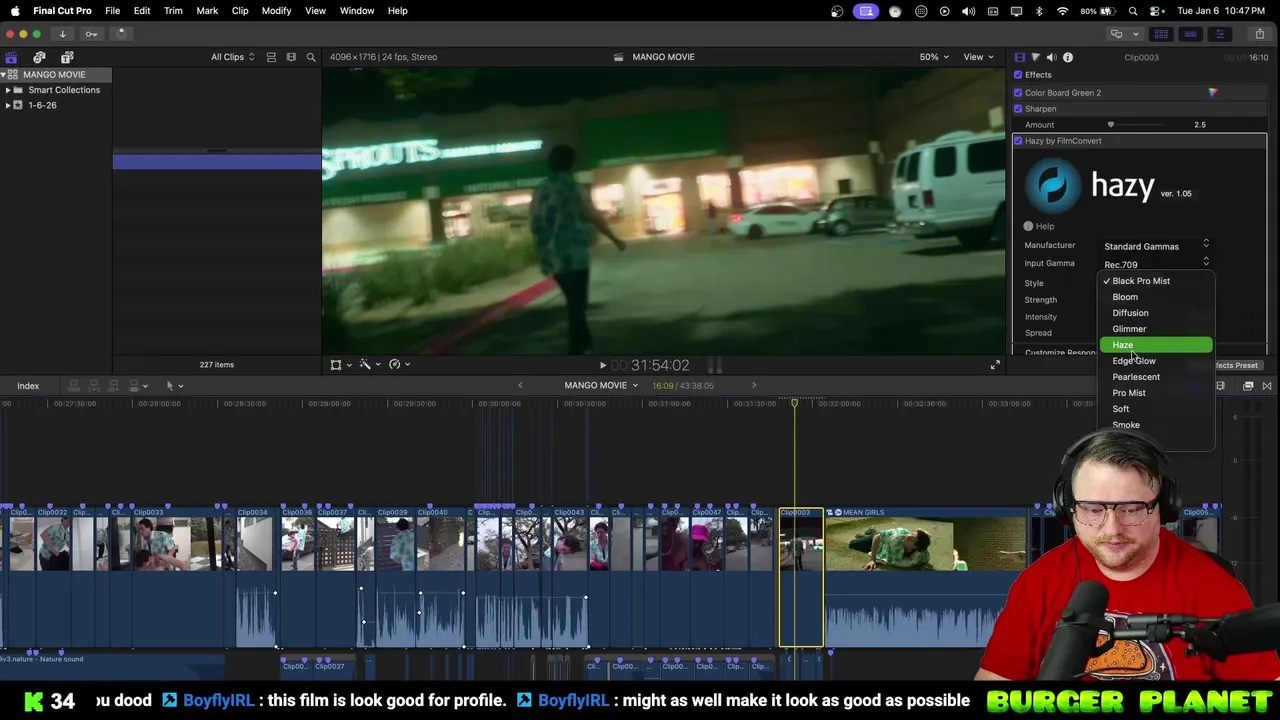Viewport: 1280px width, 720px height.
Task: Open the secondary display layout button
Action: (x=1116, y=34)
